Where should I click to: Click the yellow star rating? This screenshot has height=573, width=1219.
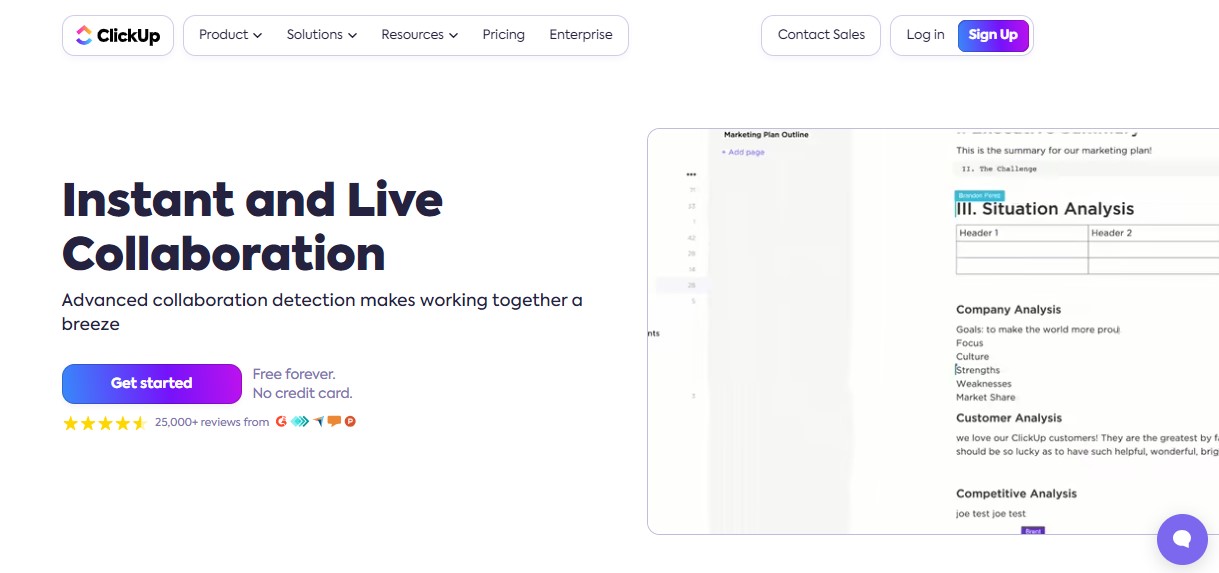pyautogui.click(x=105, y=423)
